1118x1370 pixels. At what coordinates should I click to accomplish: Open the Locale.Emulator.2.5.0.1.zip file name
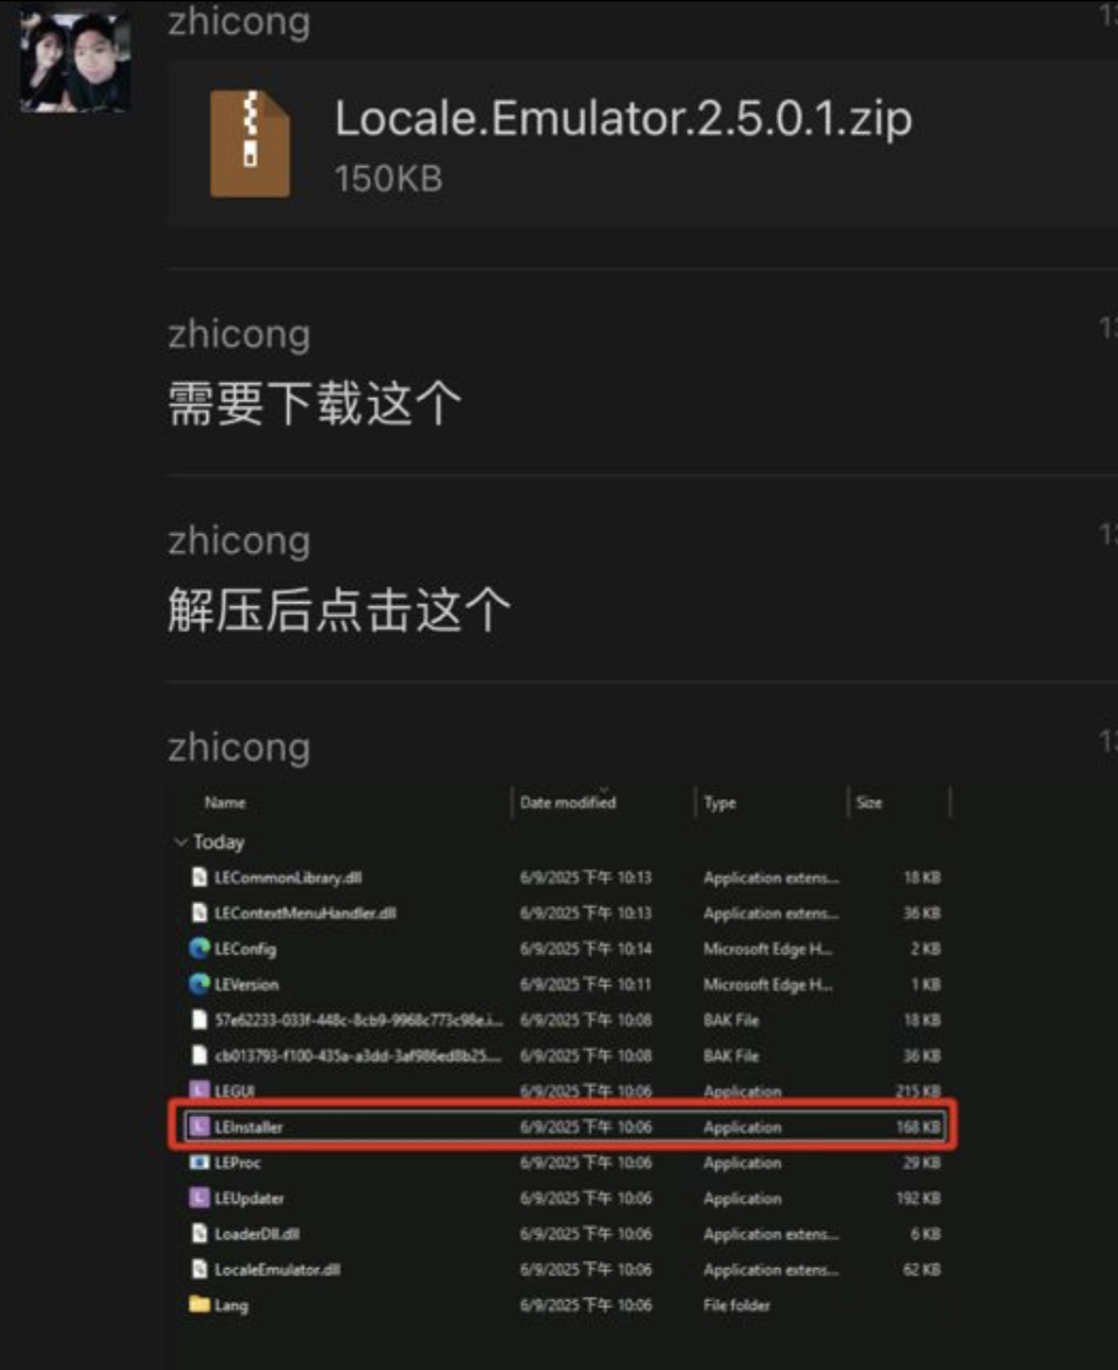(623, 118)
